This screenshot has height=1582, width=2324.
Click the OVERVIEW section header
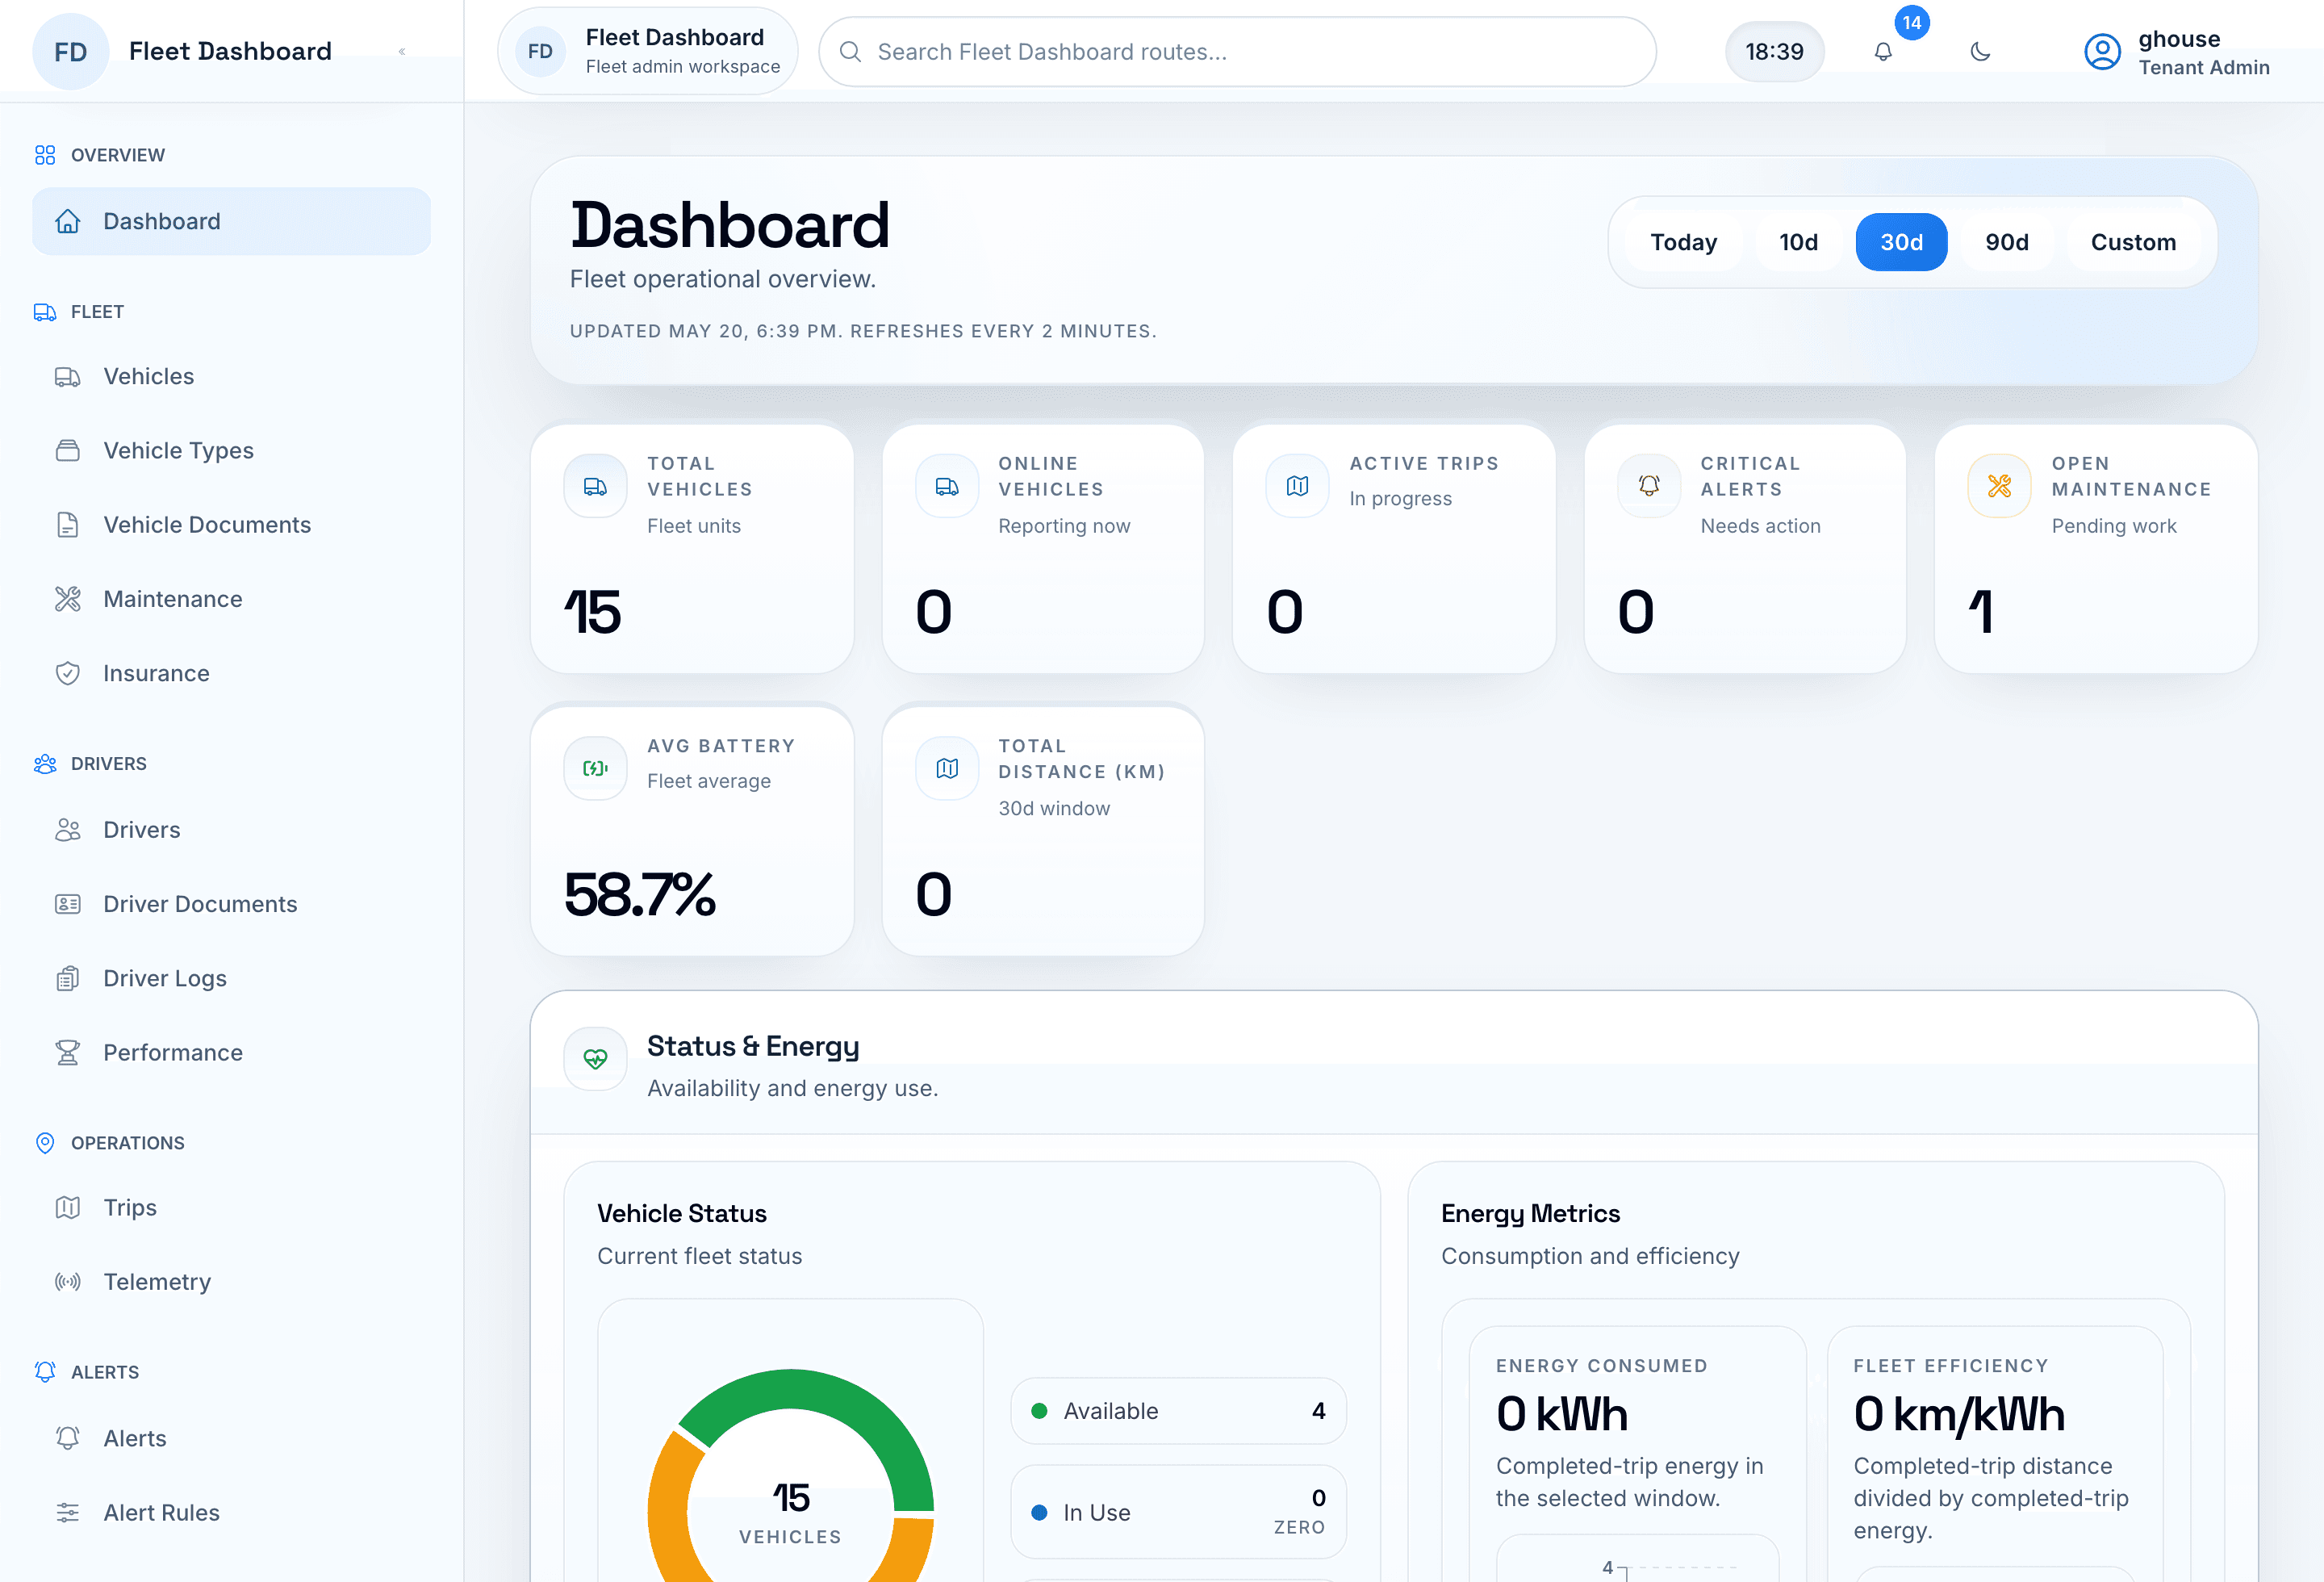(118, 155)
